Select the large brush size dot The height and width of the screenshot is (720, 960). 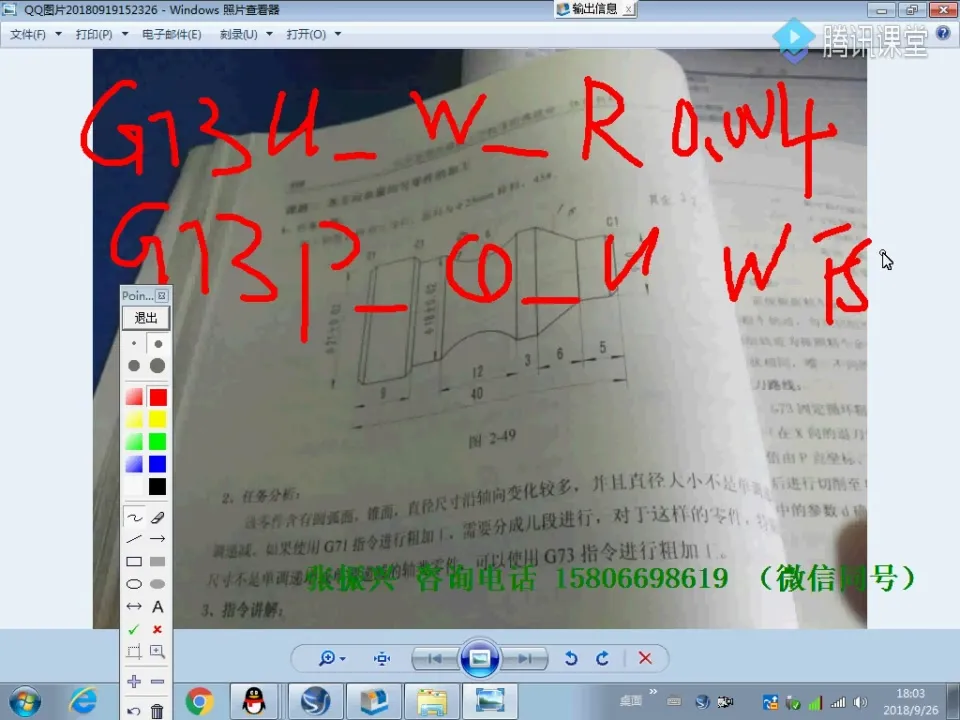tap(158, 366)
